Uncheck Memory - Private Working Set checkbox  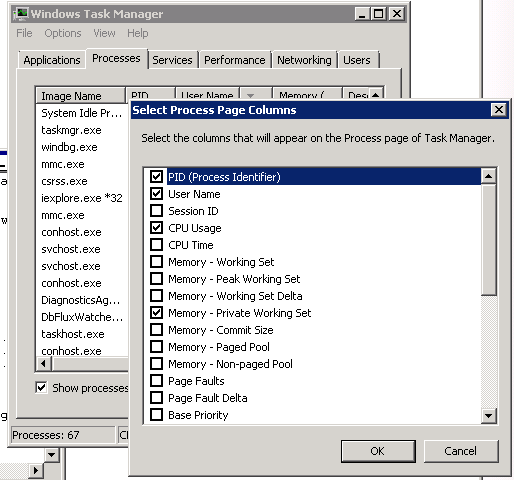156,313
